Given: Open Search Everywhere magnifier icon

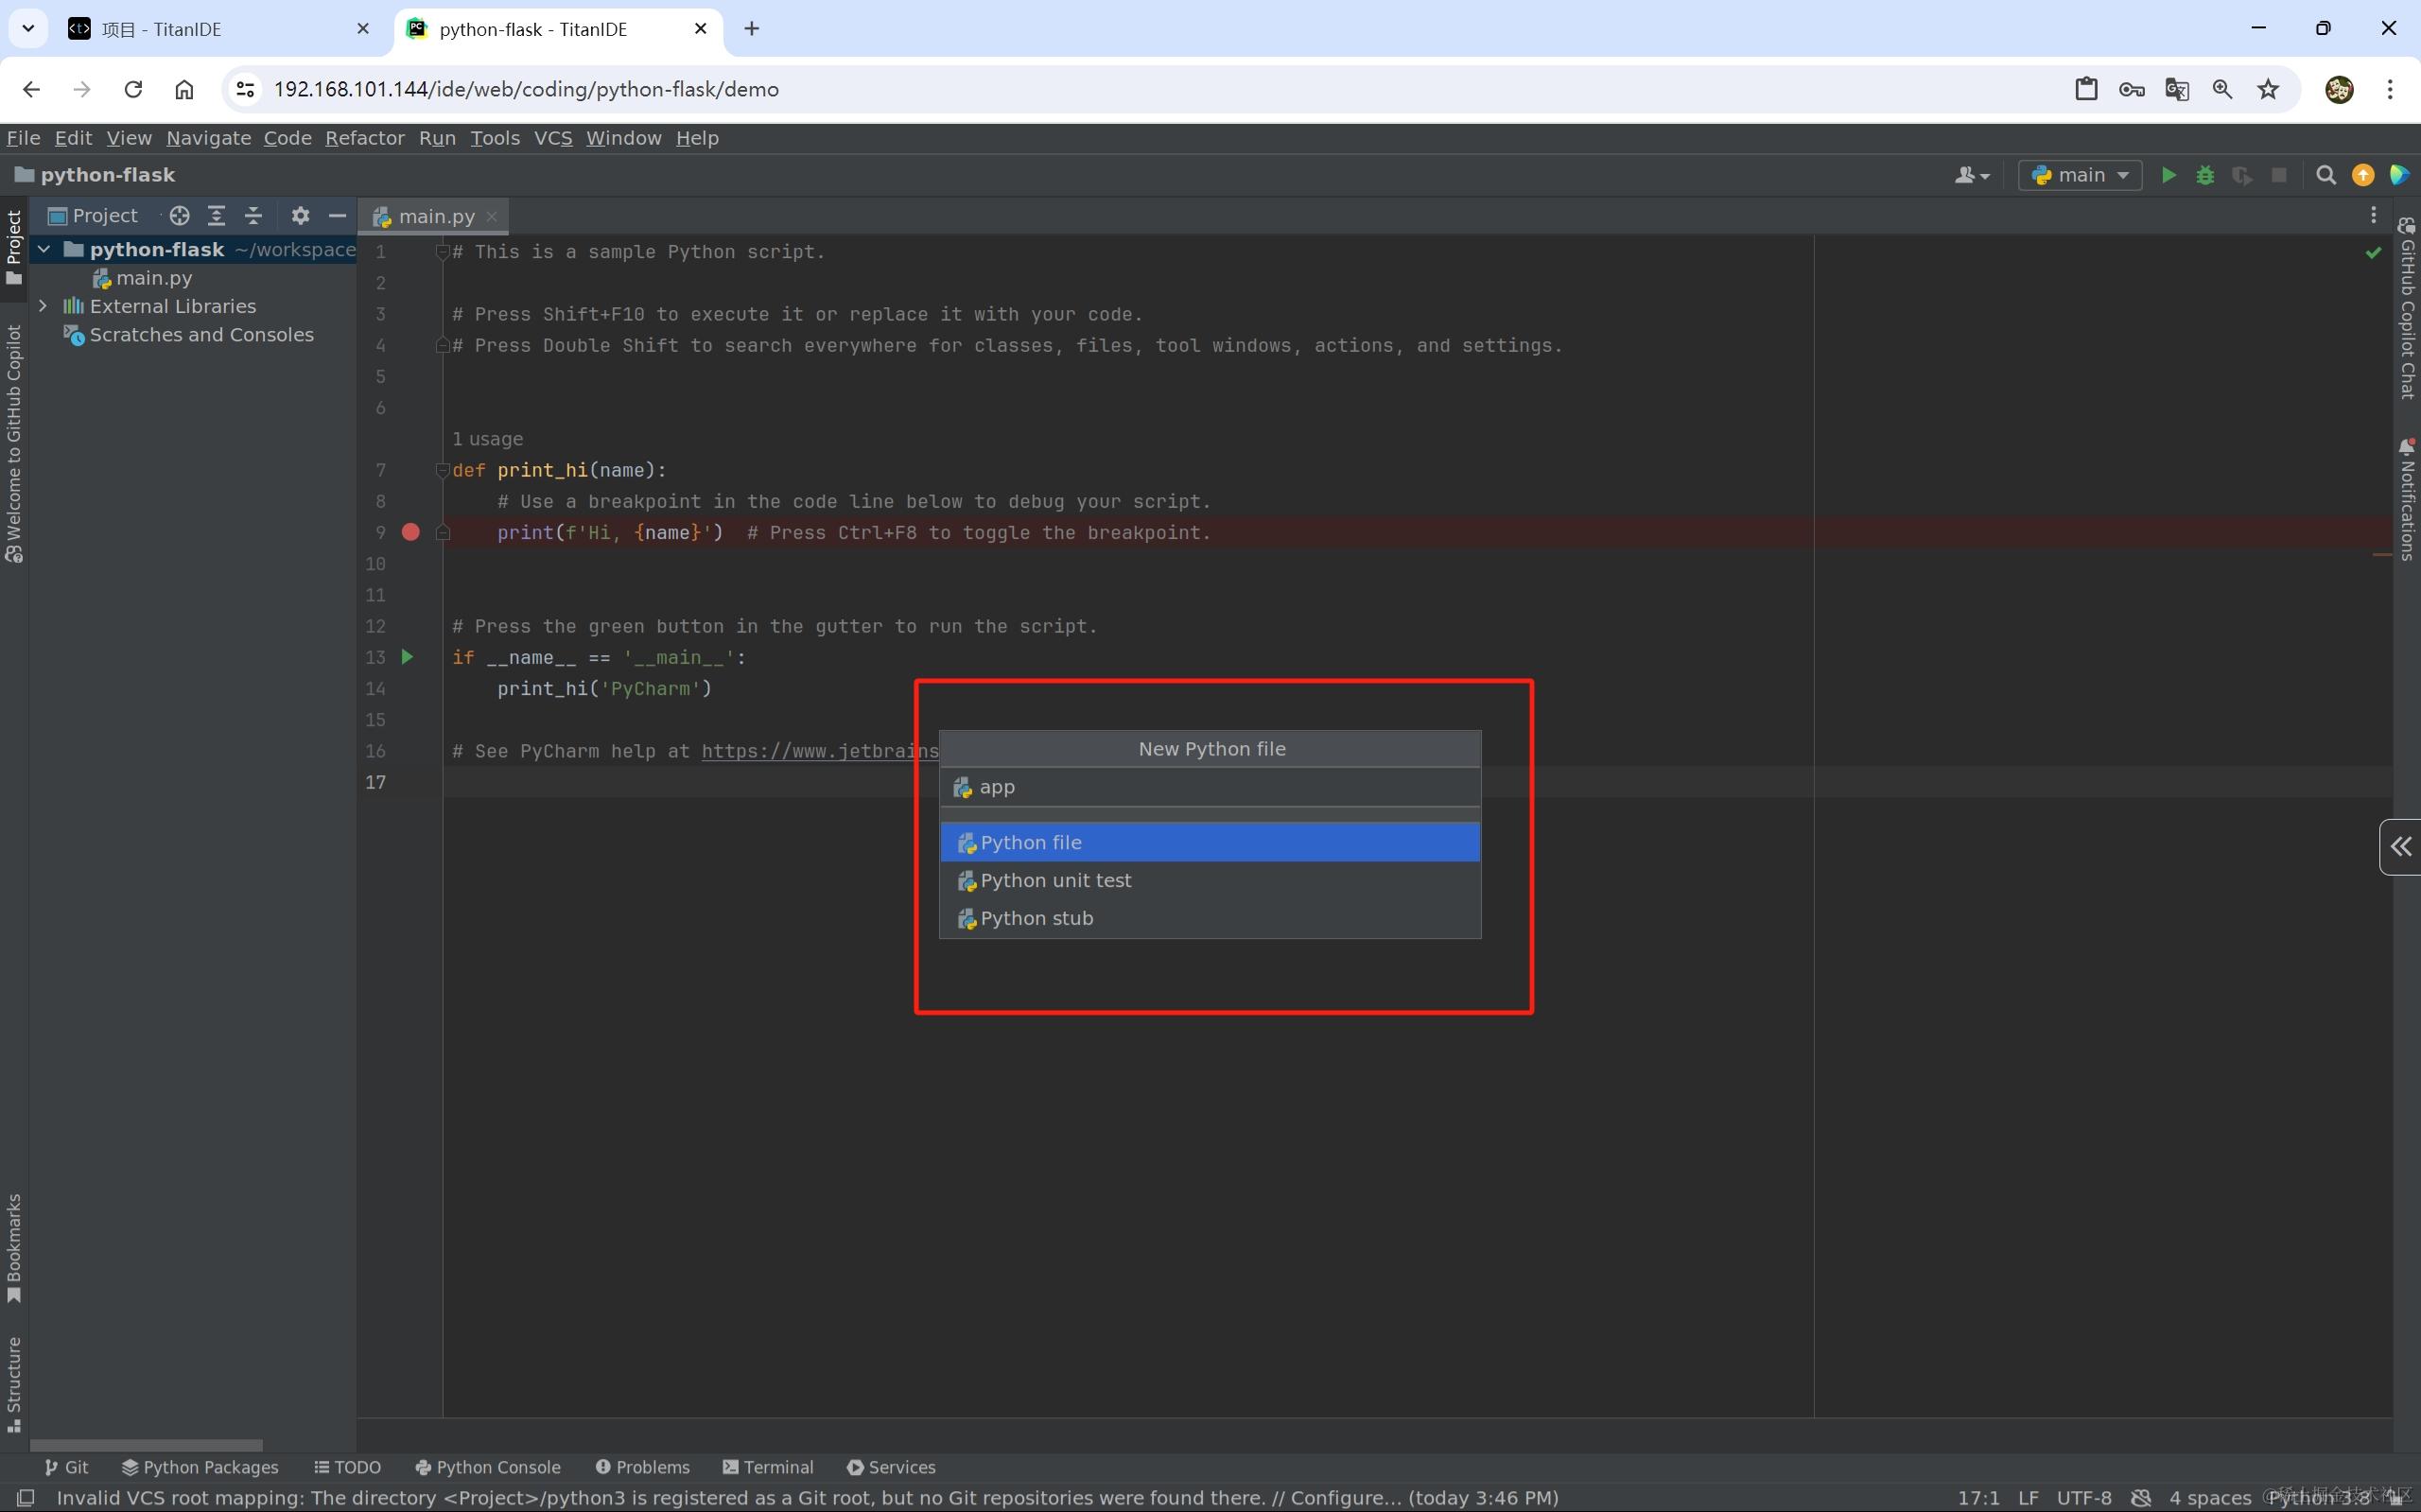Looking at the screenshot, I should [2326, 175].
